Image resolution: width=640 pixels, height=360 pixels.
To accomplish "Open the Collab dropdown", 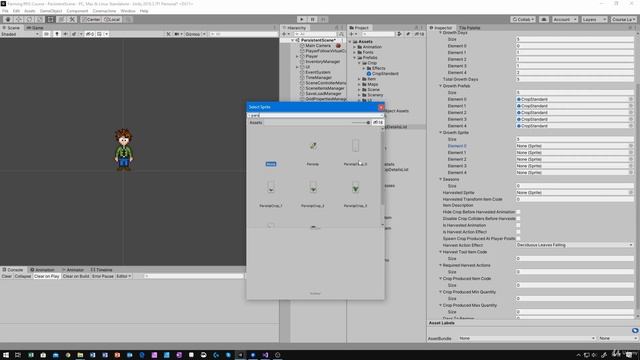I will (x=523, y=20).
